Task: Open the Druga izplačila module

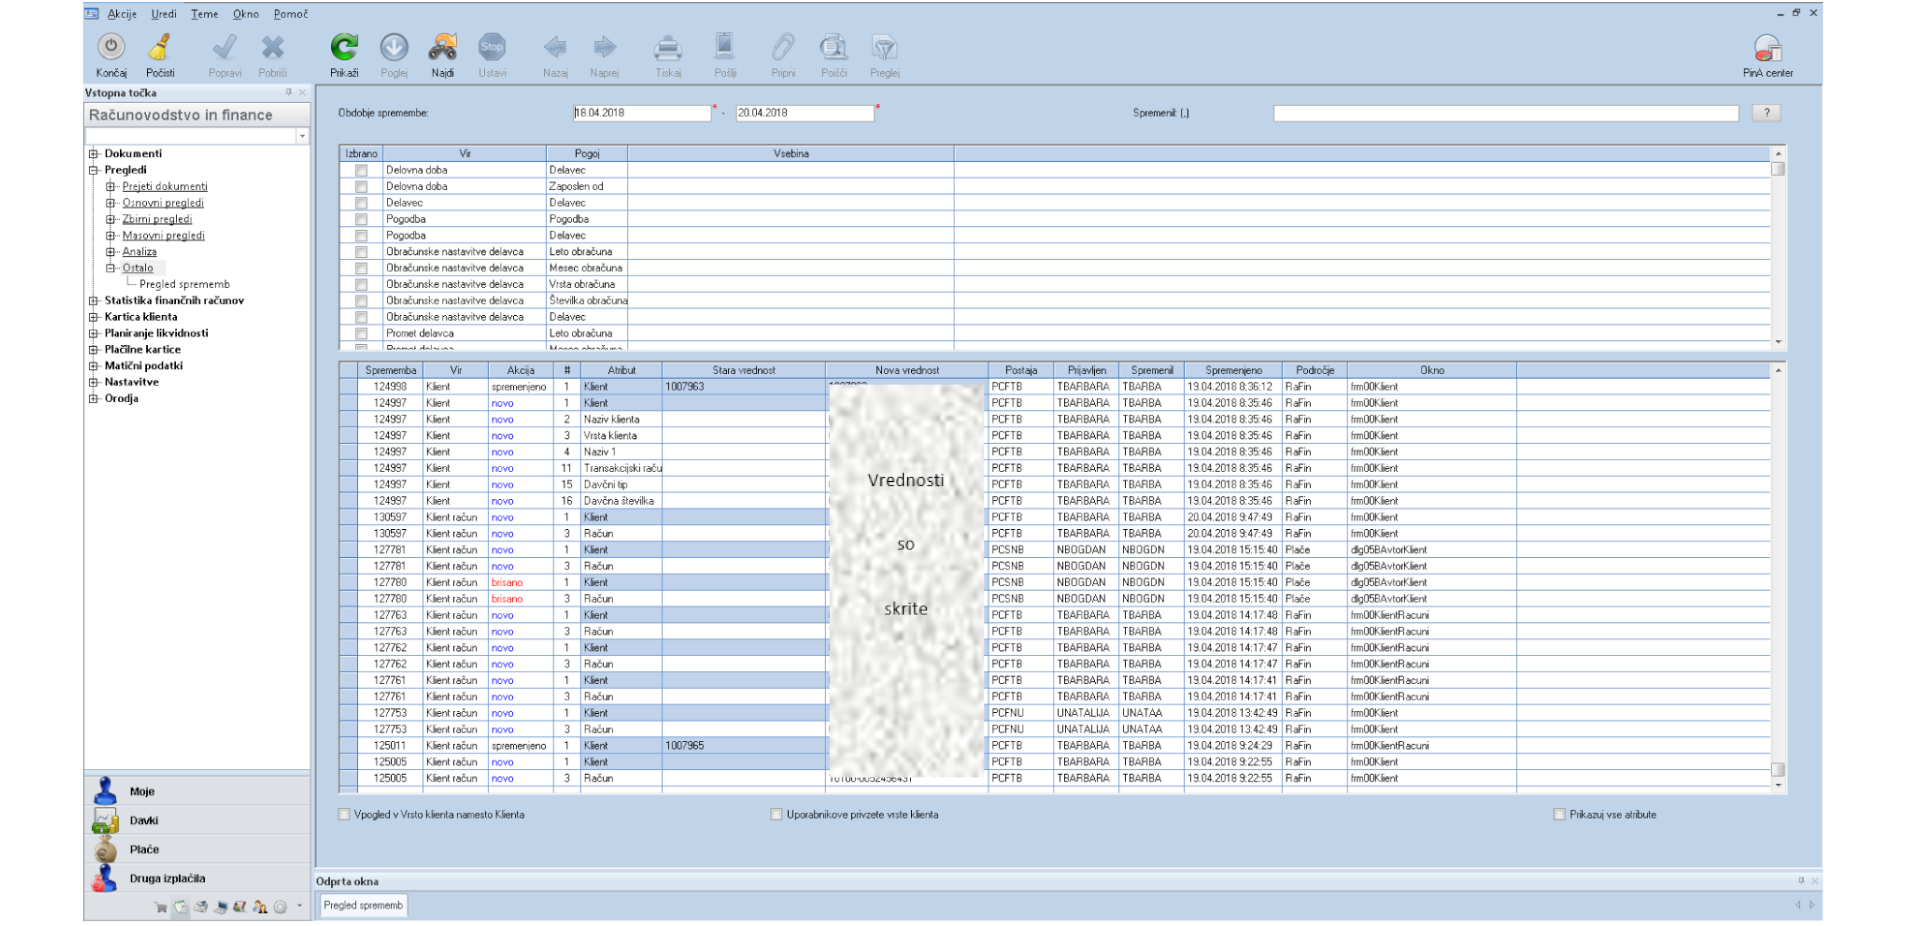Action: [197, 878]
